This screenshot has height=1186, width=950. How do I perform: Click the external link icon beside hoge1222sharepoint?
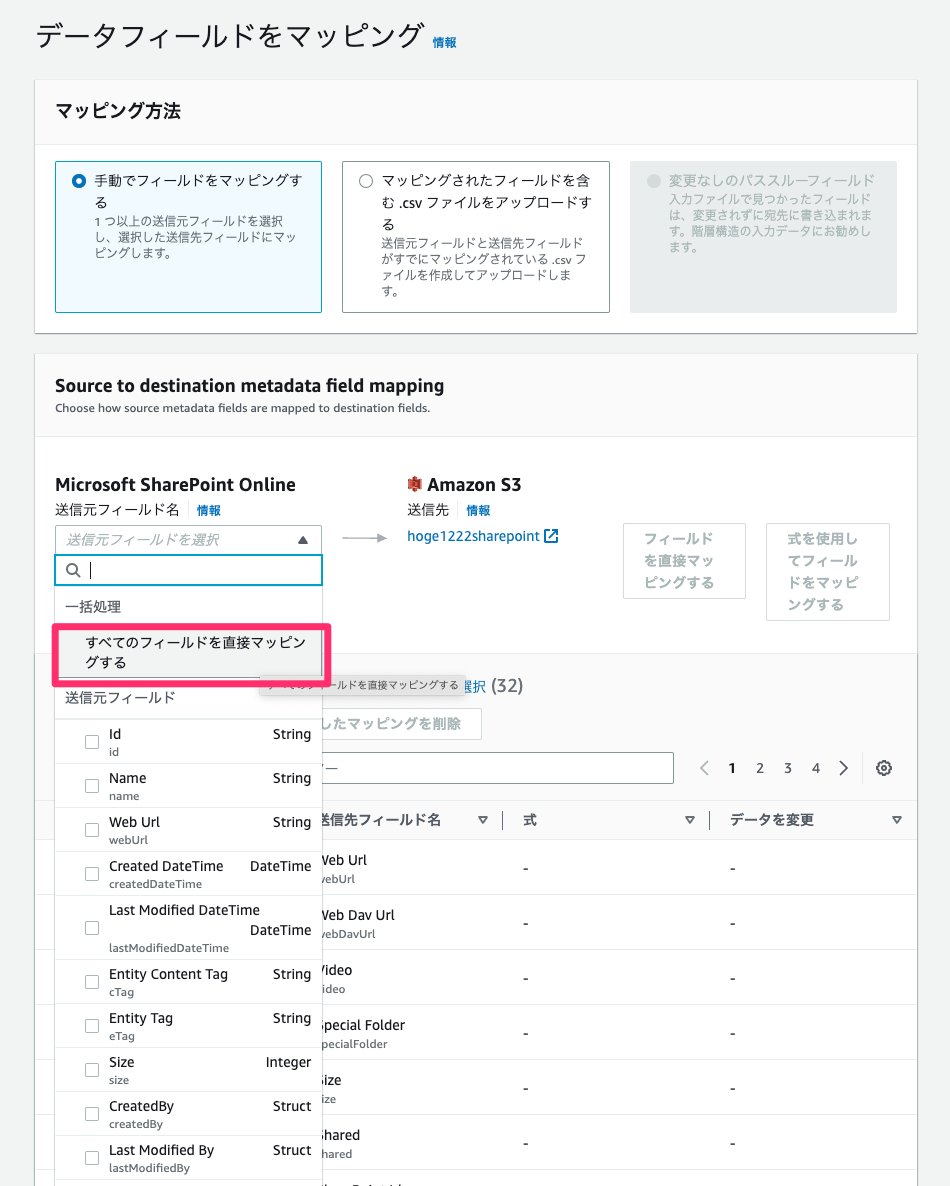[551, 536]
